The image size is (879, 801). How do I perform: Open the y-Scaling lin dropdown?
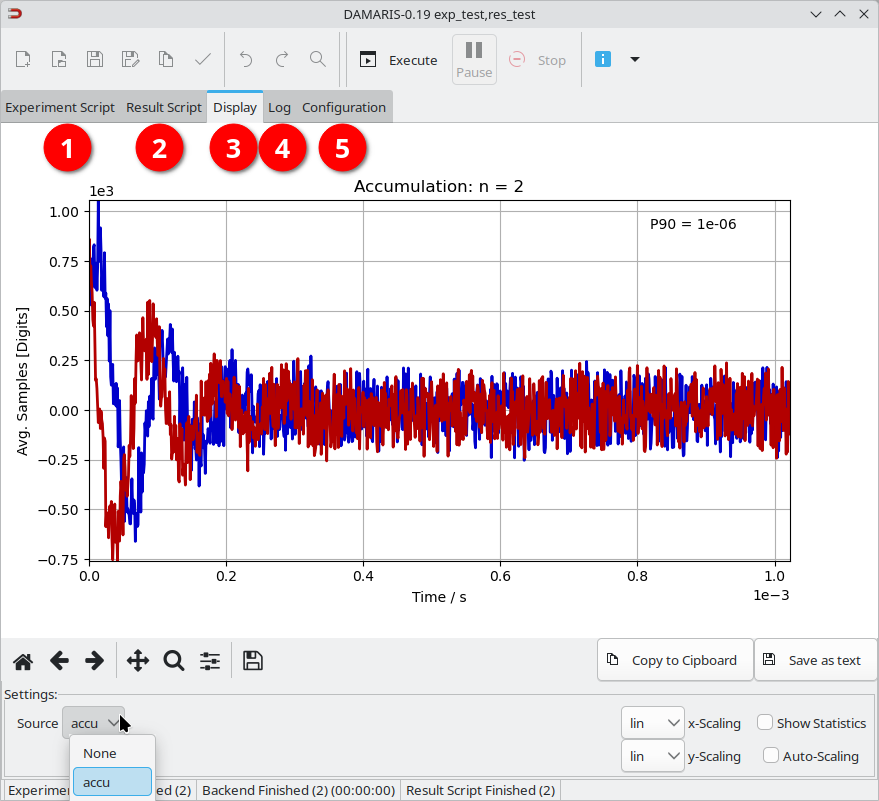(x=653, y=756)
